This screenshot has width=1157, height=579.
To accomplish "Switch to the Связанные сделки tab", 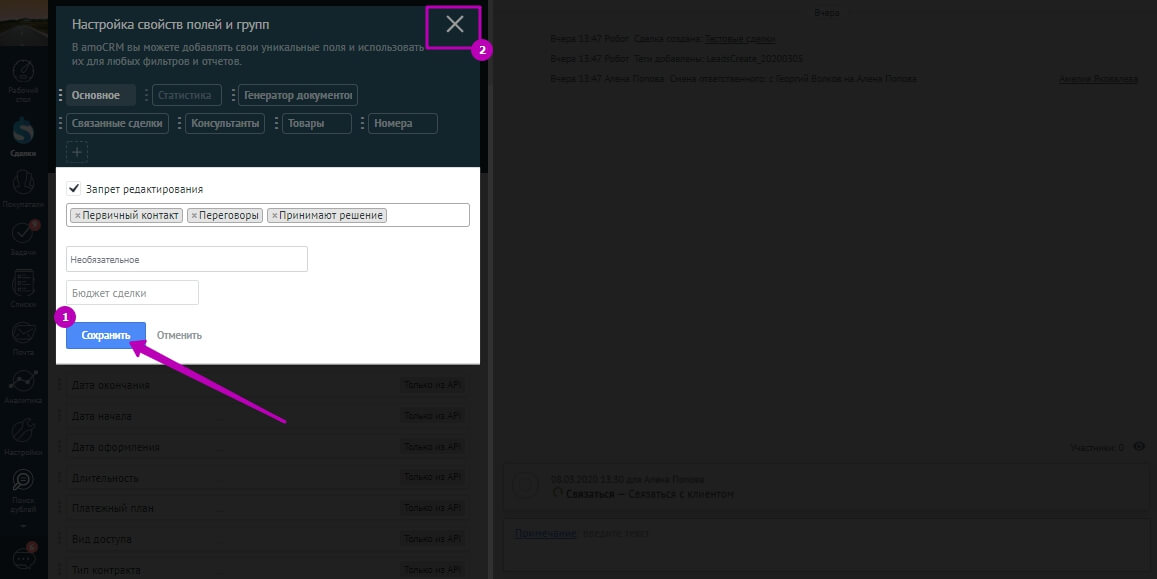I will point(118,123).
